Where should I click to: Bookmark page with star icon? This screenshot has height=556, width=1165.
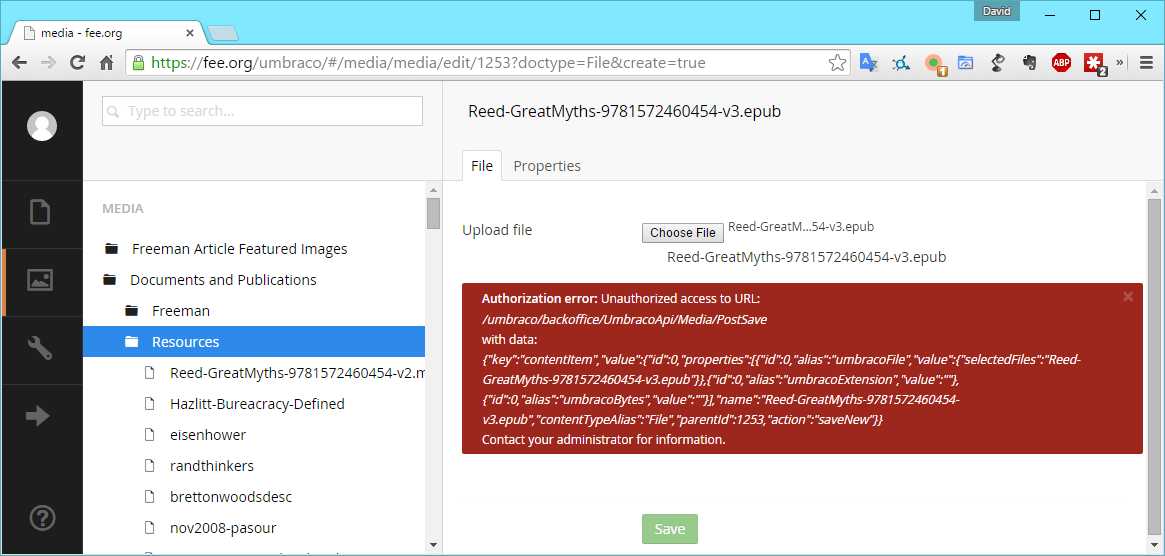[x=837, y=63]
